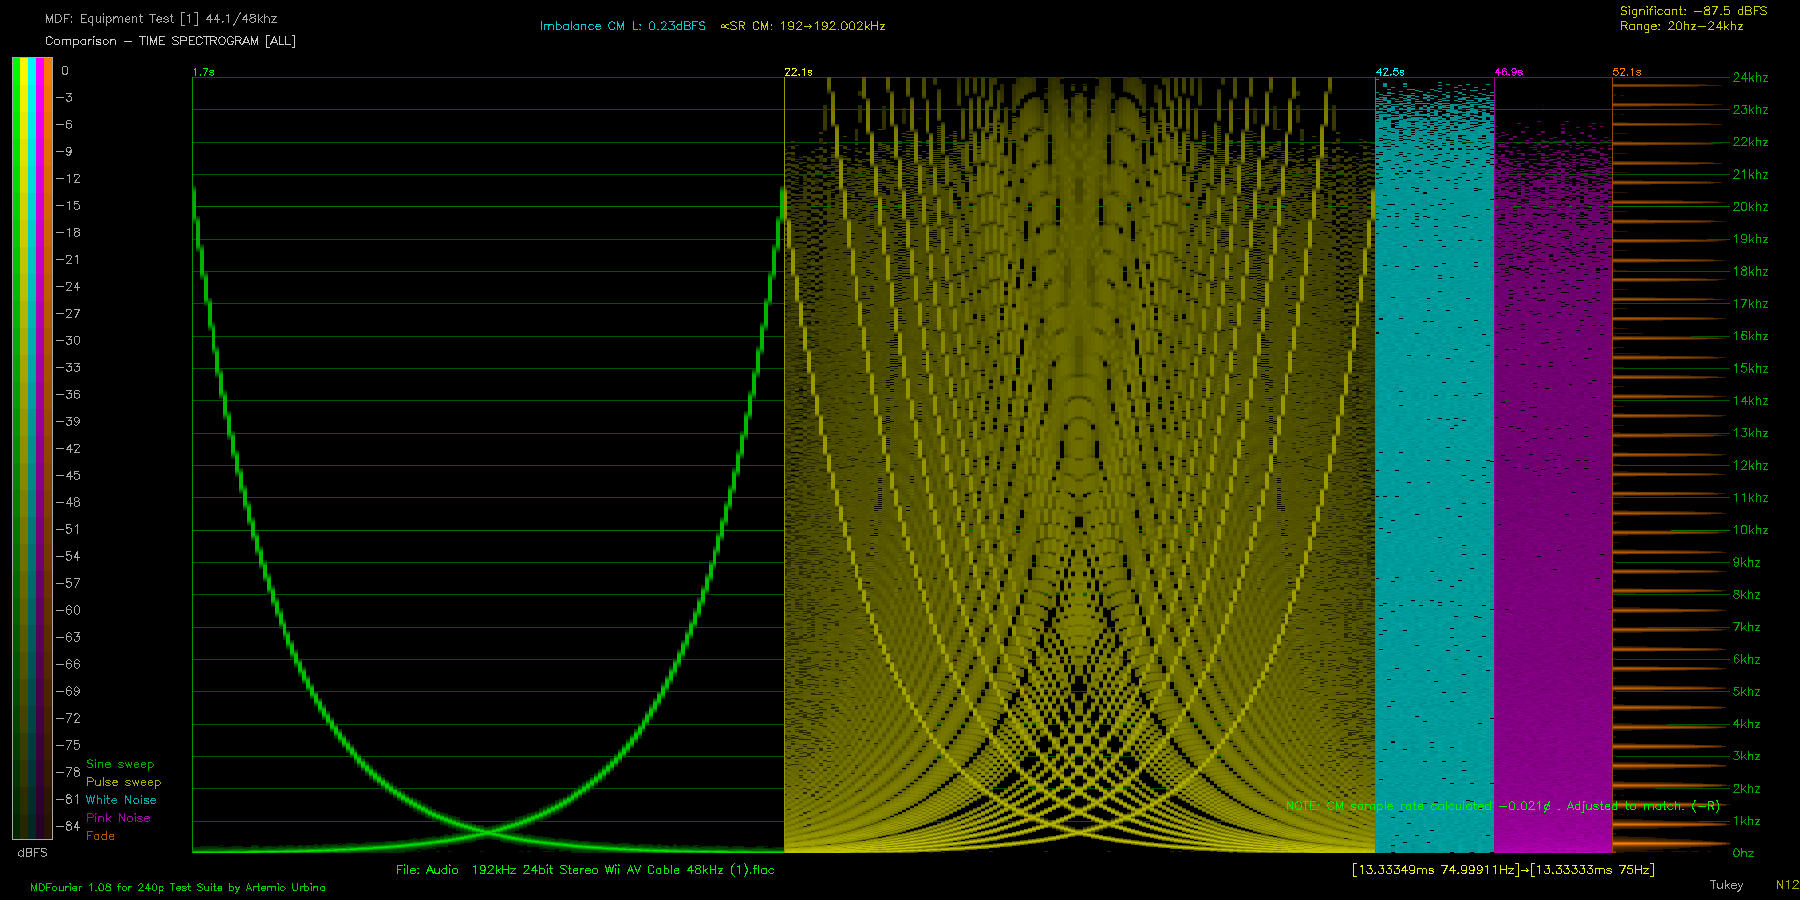Click the '20khz' frequency axis label

[1750, 207]
